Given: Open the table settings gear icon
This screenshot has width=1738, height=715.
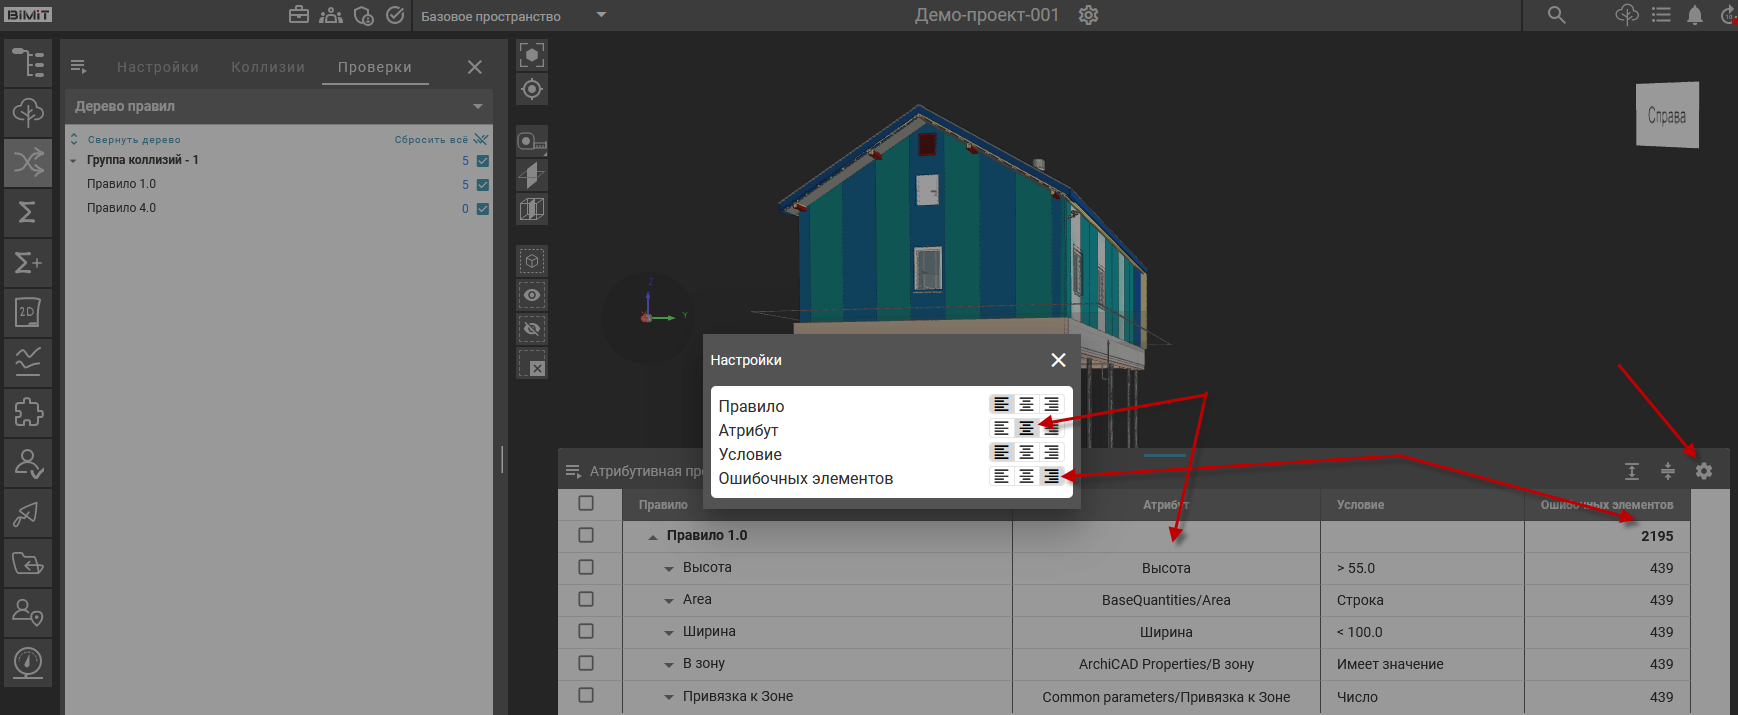Looking at the screenshot, I should click(1704, 471).
